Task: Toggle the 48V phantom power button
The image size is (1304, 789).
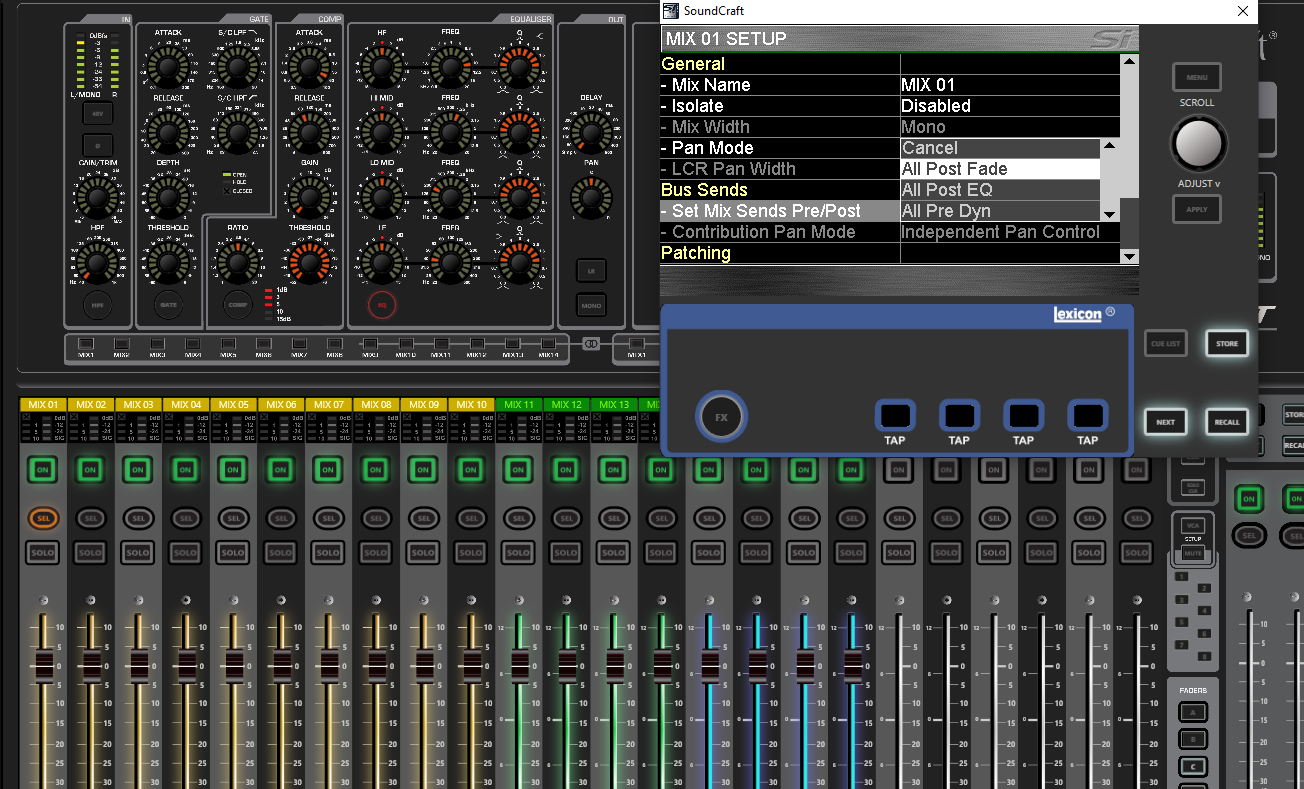Action: click(x=96, y=113)
